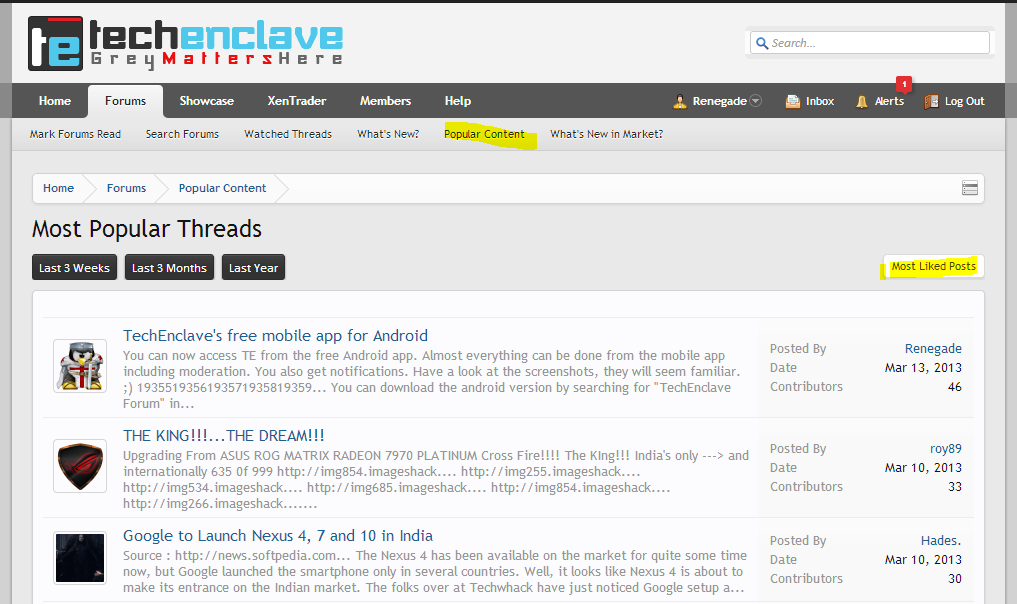The image size is (1017, 604).
Task: Click the TechEnclave logo
Action: [185, 43]
